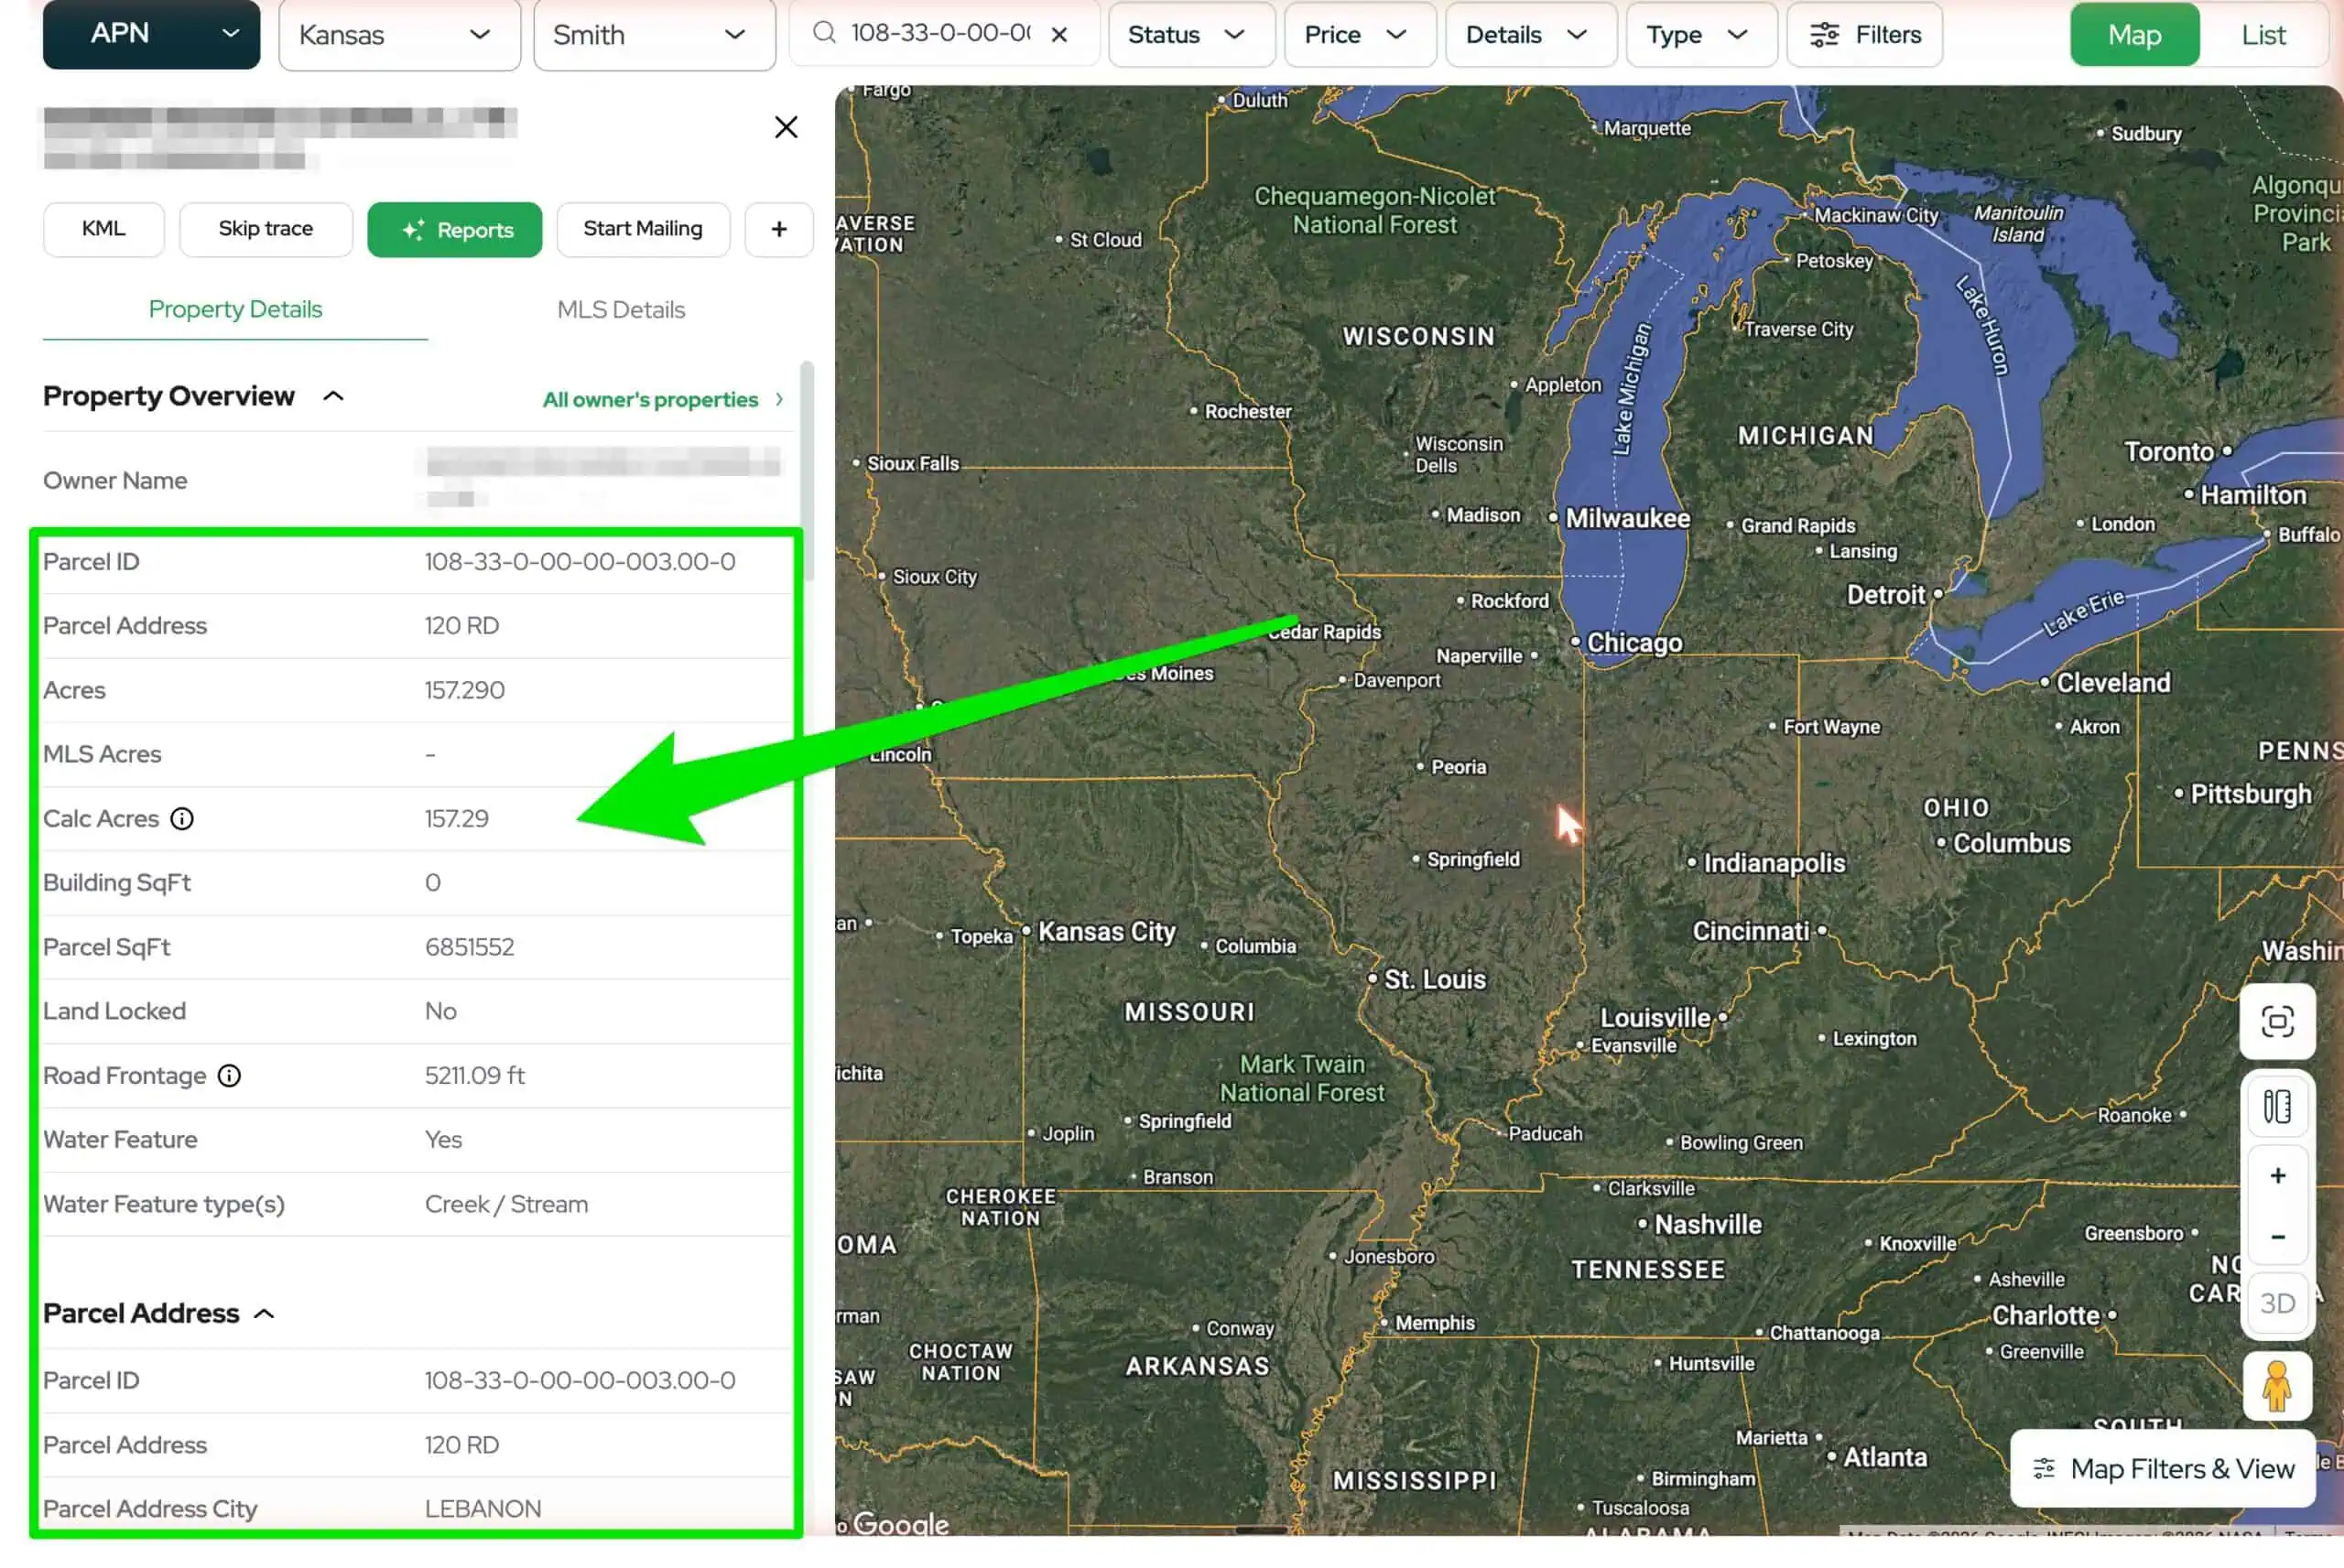Screen dimensions: 2344x1568
Task: Click the Parcel SqFt value 6851552
Action: pyautogui.click(x=469, y=948)
